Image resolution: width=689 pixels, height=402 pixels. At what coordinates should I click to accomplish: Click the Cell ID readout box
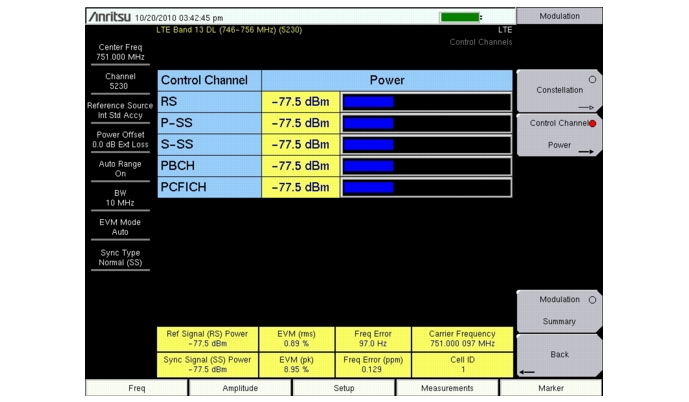point(462,365)
